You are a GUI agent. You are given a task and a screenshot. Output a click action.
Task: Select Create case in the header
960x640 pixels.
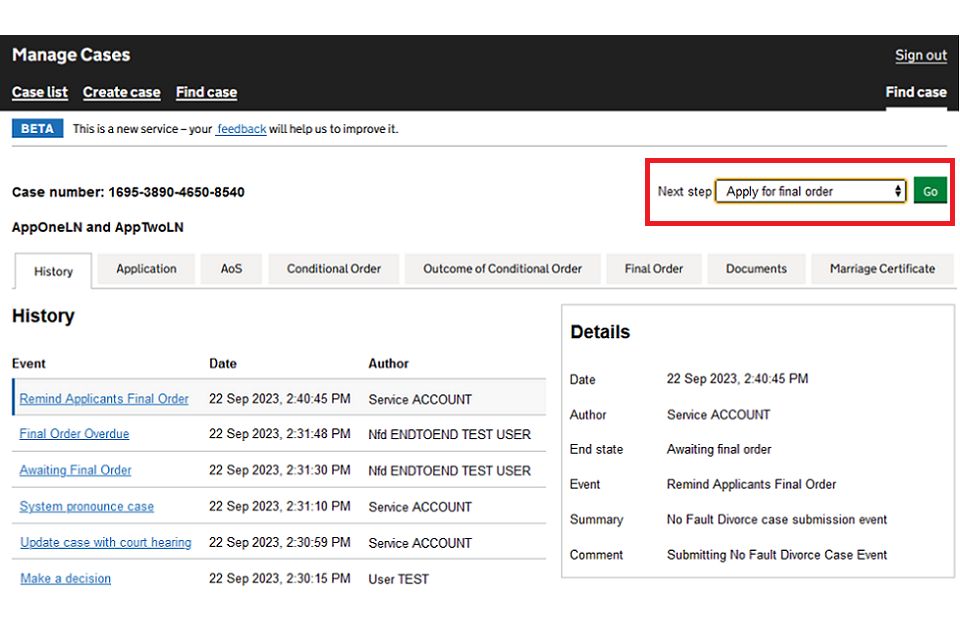[x=121, y=92]
